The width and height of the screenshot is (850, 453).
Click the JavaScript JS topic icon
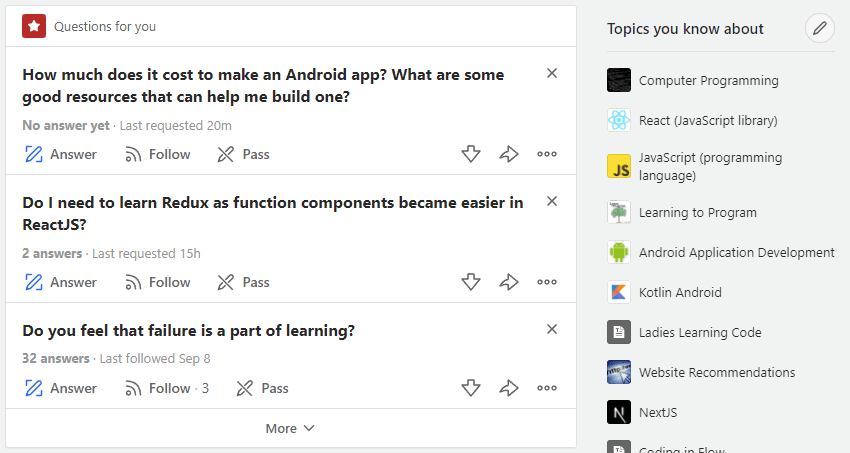pyautogui.click(x=619, y=166)
